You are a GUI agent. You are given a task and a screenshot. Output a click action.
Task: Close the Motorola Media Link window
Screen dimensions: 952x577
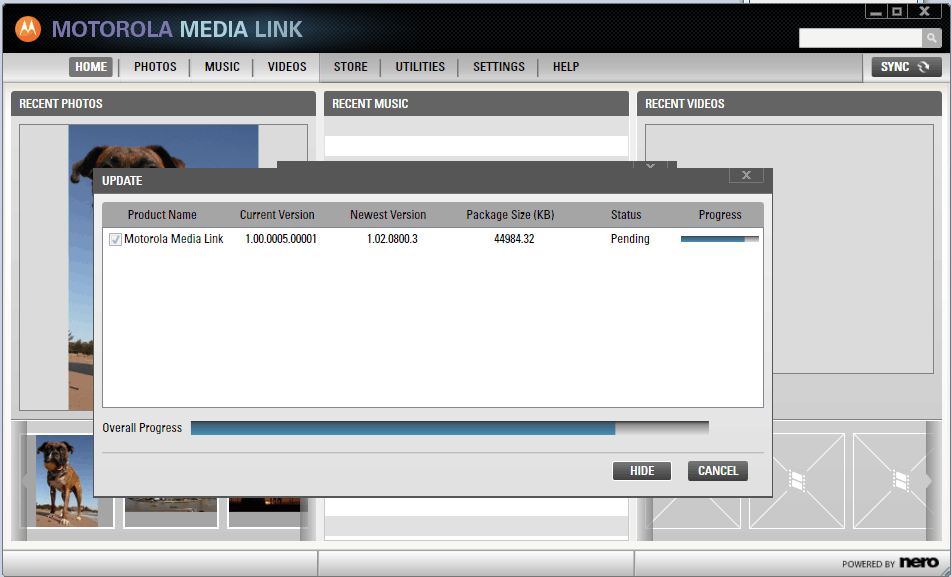point(925,11)
